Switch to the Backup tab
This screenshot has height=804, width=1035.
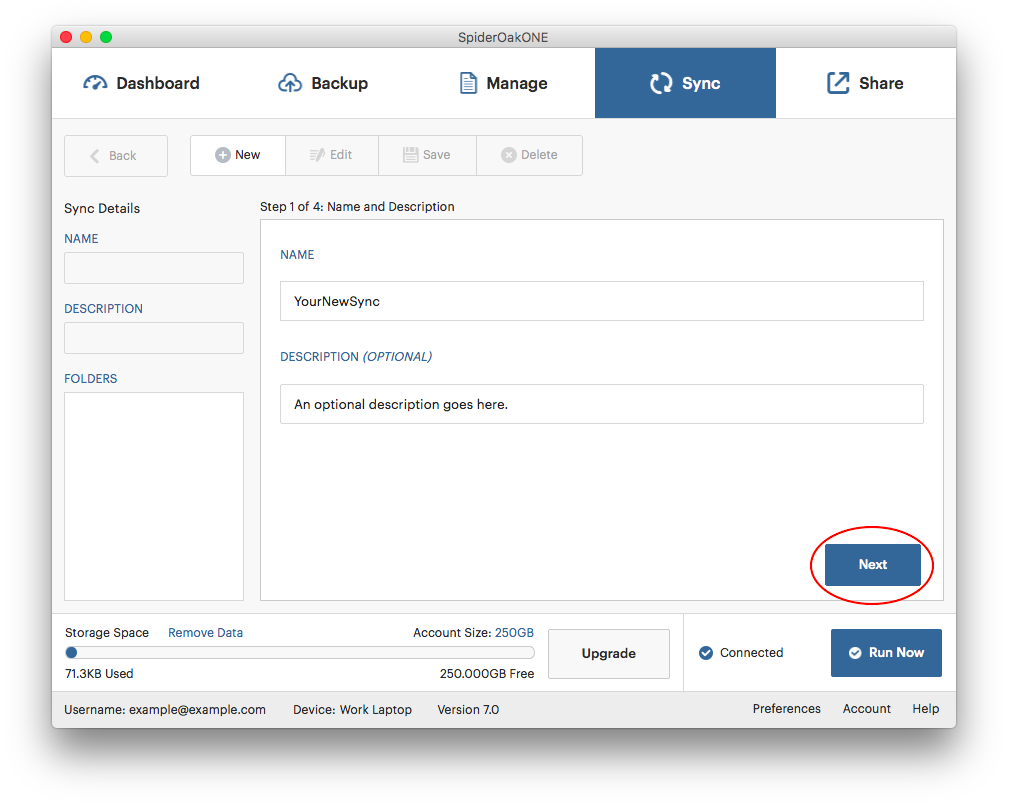tap(323, 83)
